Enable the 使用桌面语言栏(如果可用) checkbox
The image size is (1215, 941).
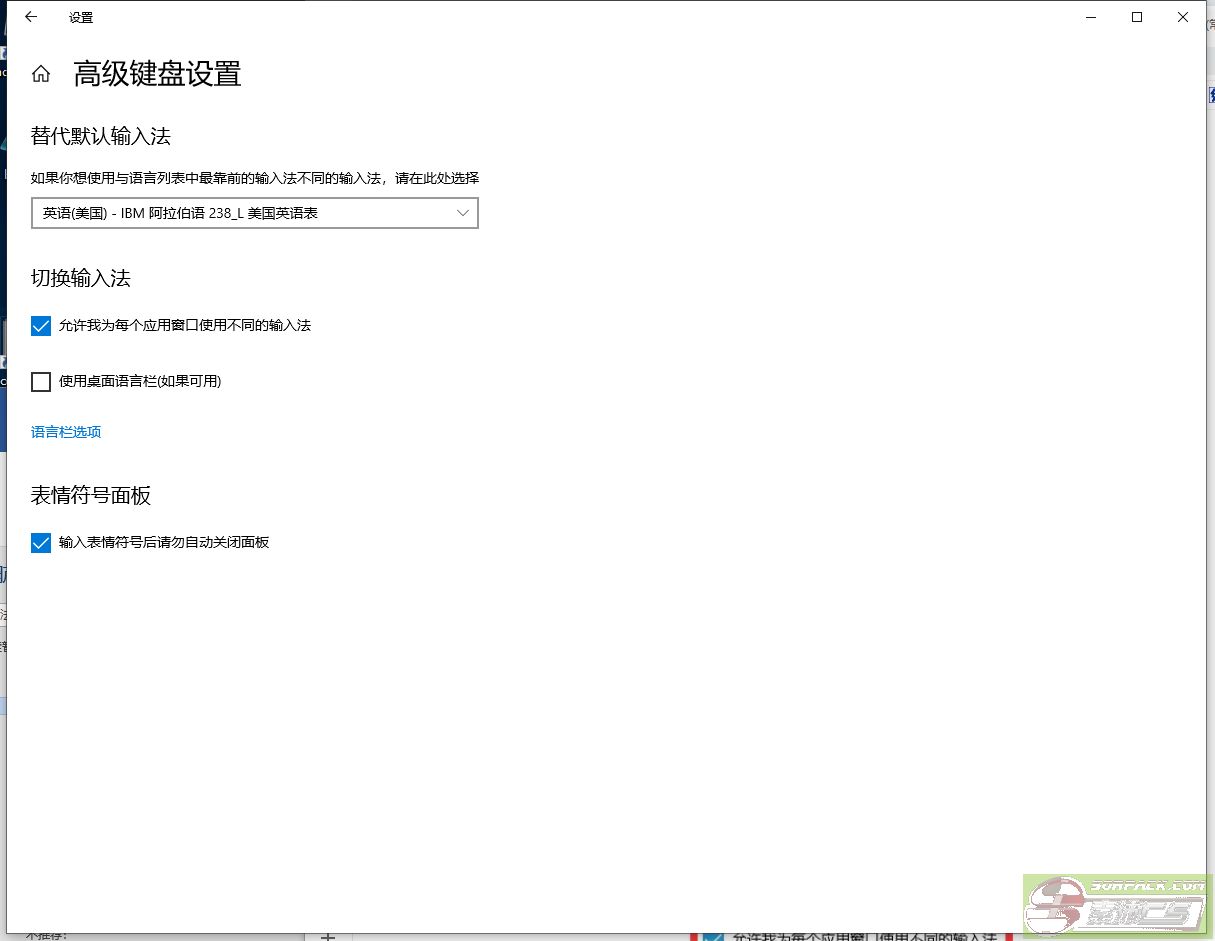point(41,382)
